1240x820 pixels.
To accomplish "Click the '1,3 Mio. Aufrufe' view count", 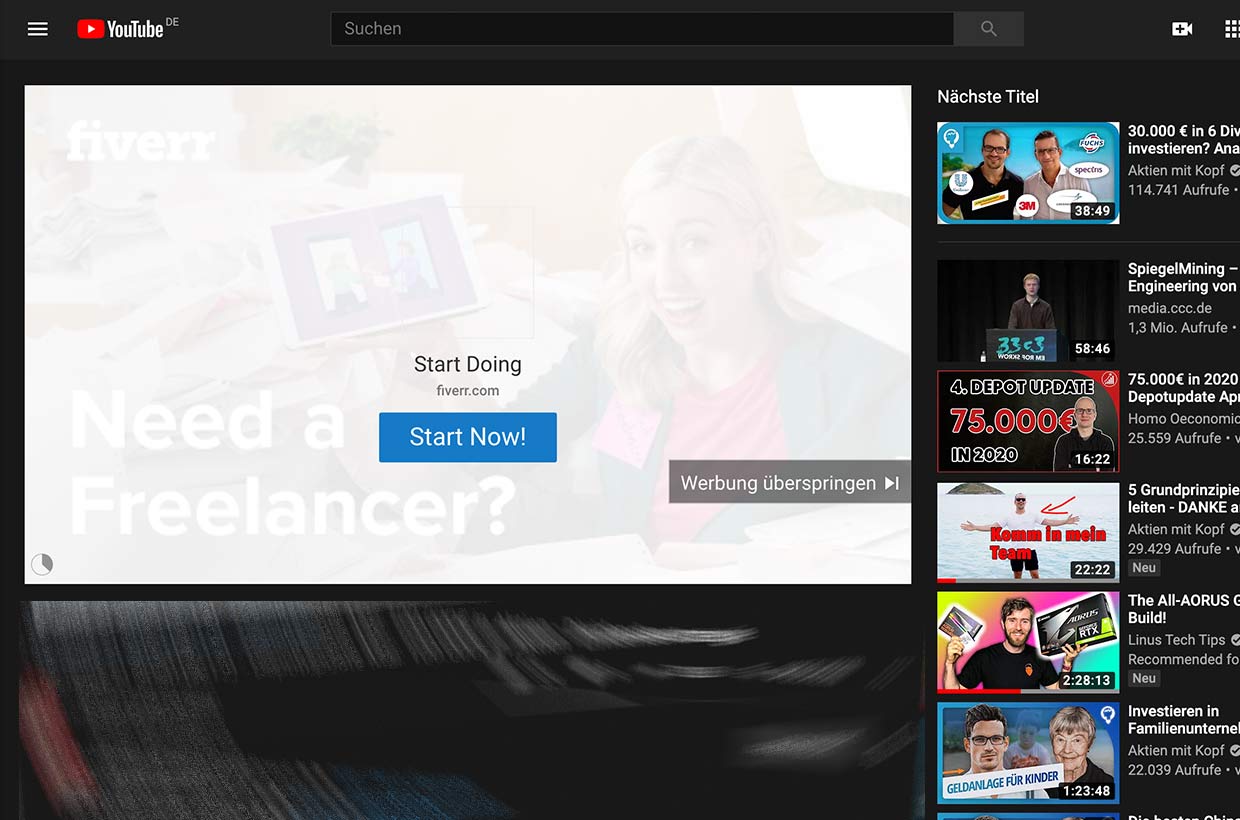I will pyautogui.click(x=1178, y=328).
